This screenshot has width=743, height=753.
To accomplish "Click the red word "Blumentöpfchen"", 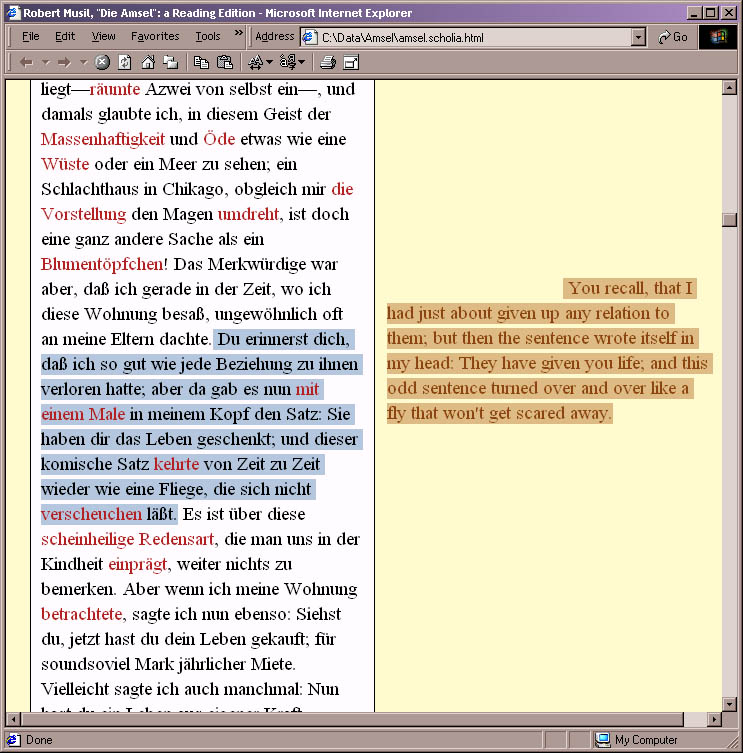I will 102,264.
